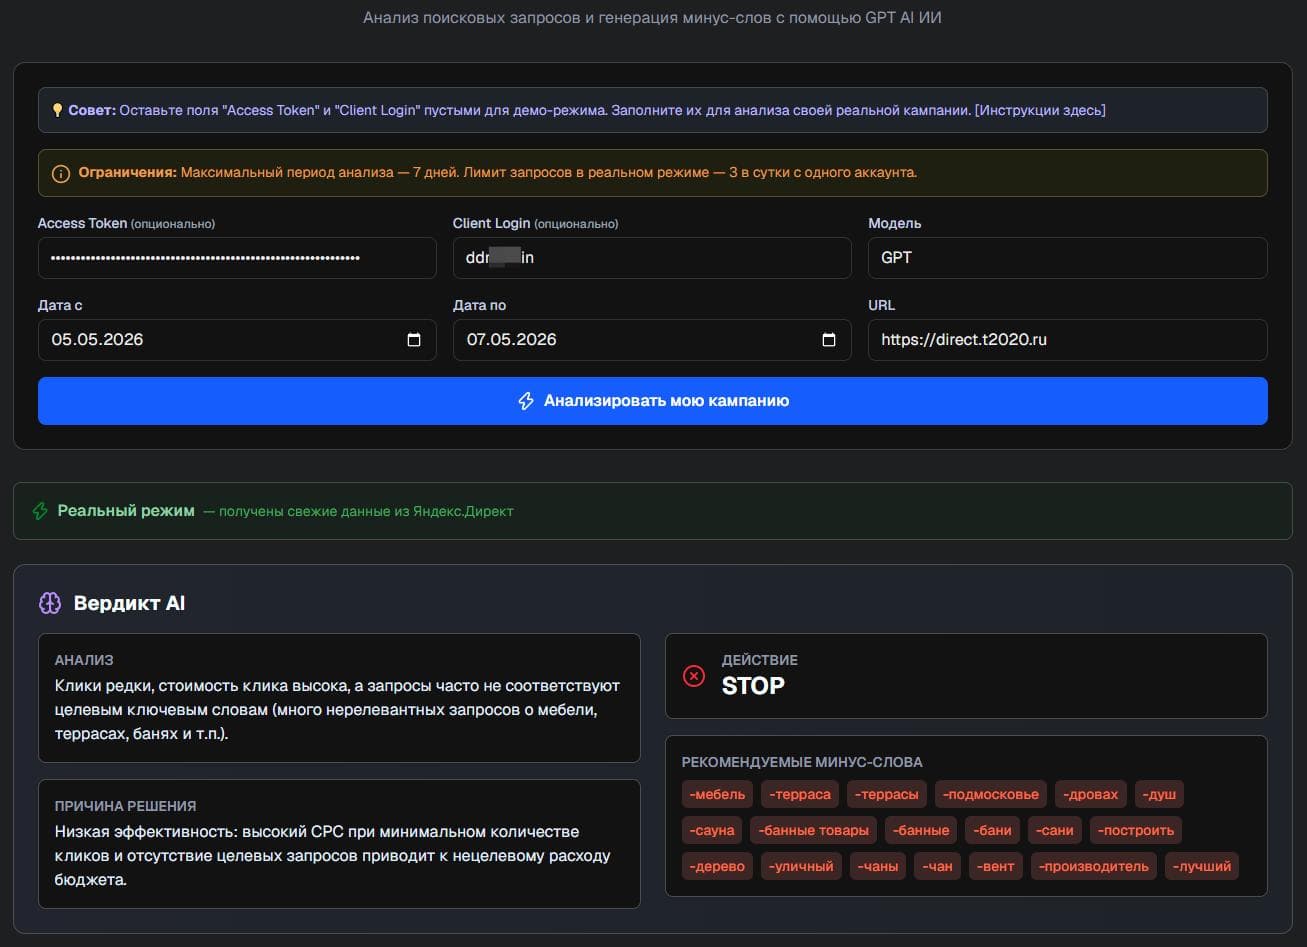This screenshot has height=947, width=1307.
Task: Select the "-производитель" minus-word tag
Action: coord(1094,866)
